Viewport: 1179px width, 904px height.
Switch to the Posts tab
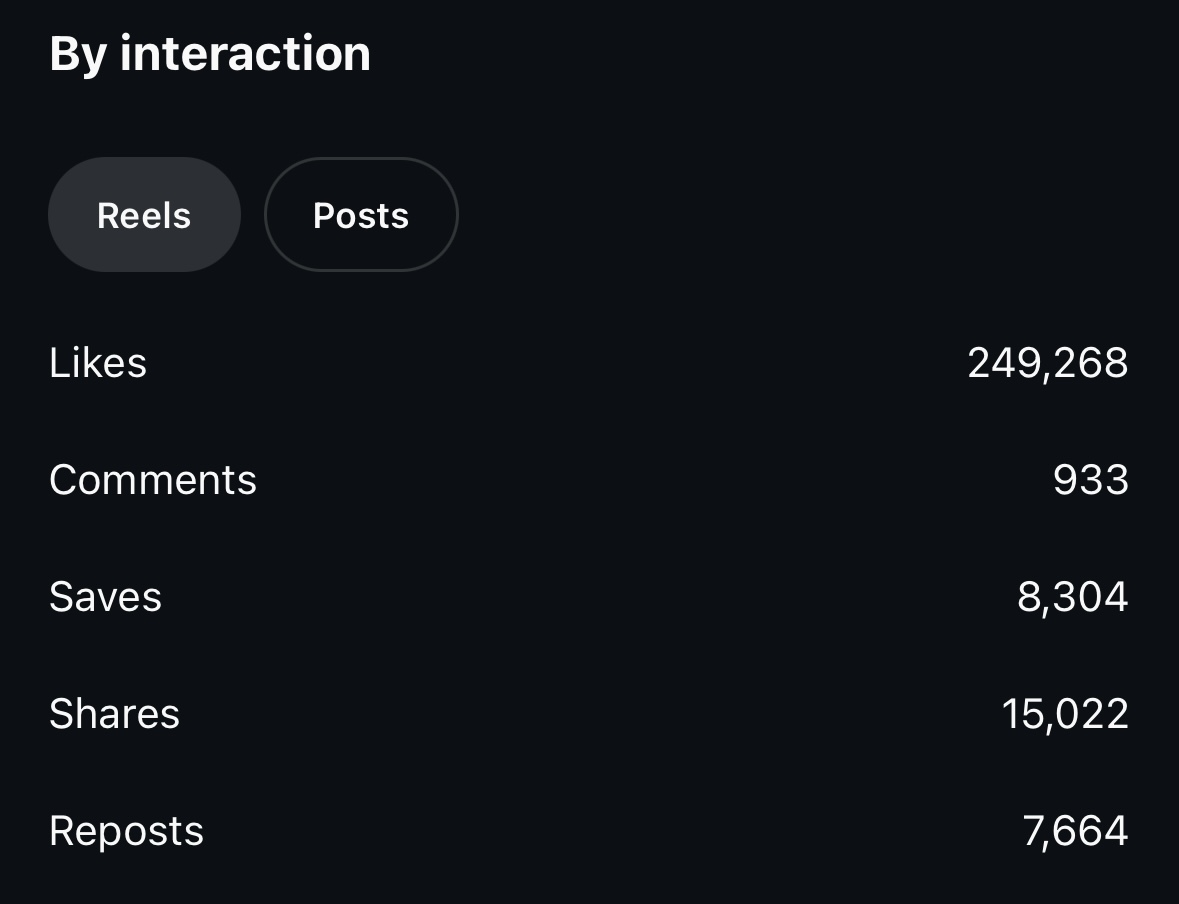[x=361, y=215]
